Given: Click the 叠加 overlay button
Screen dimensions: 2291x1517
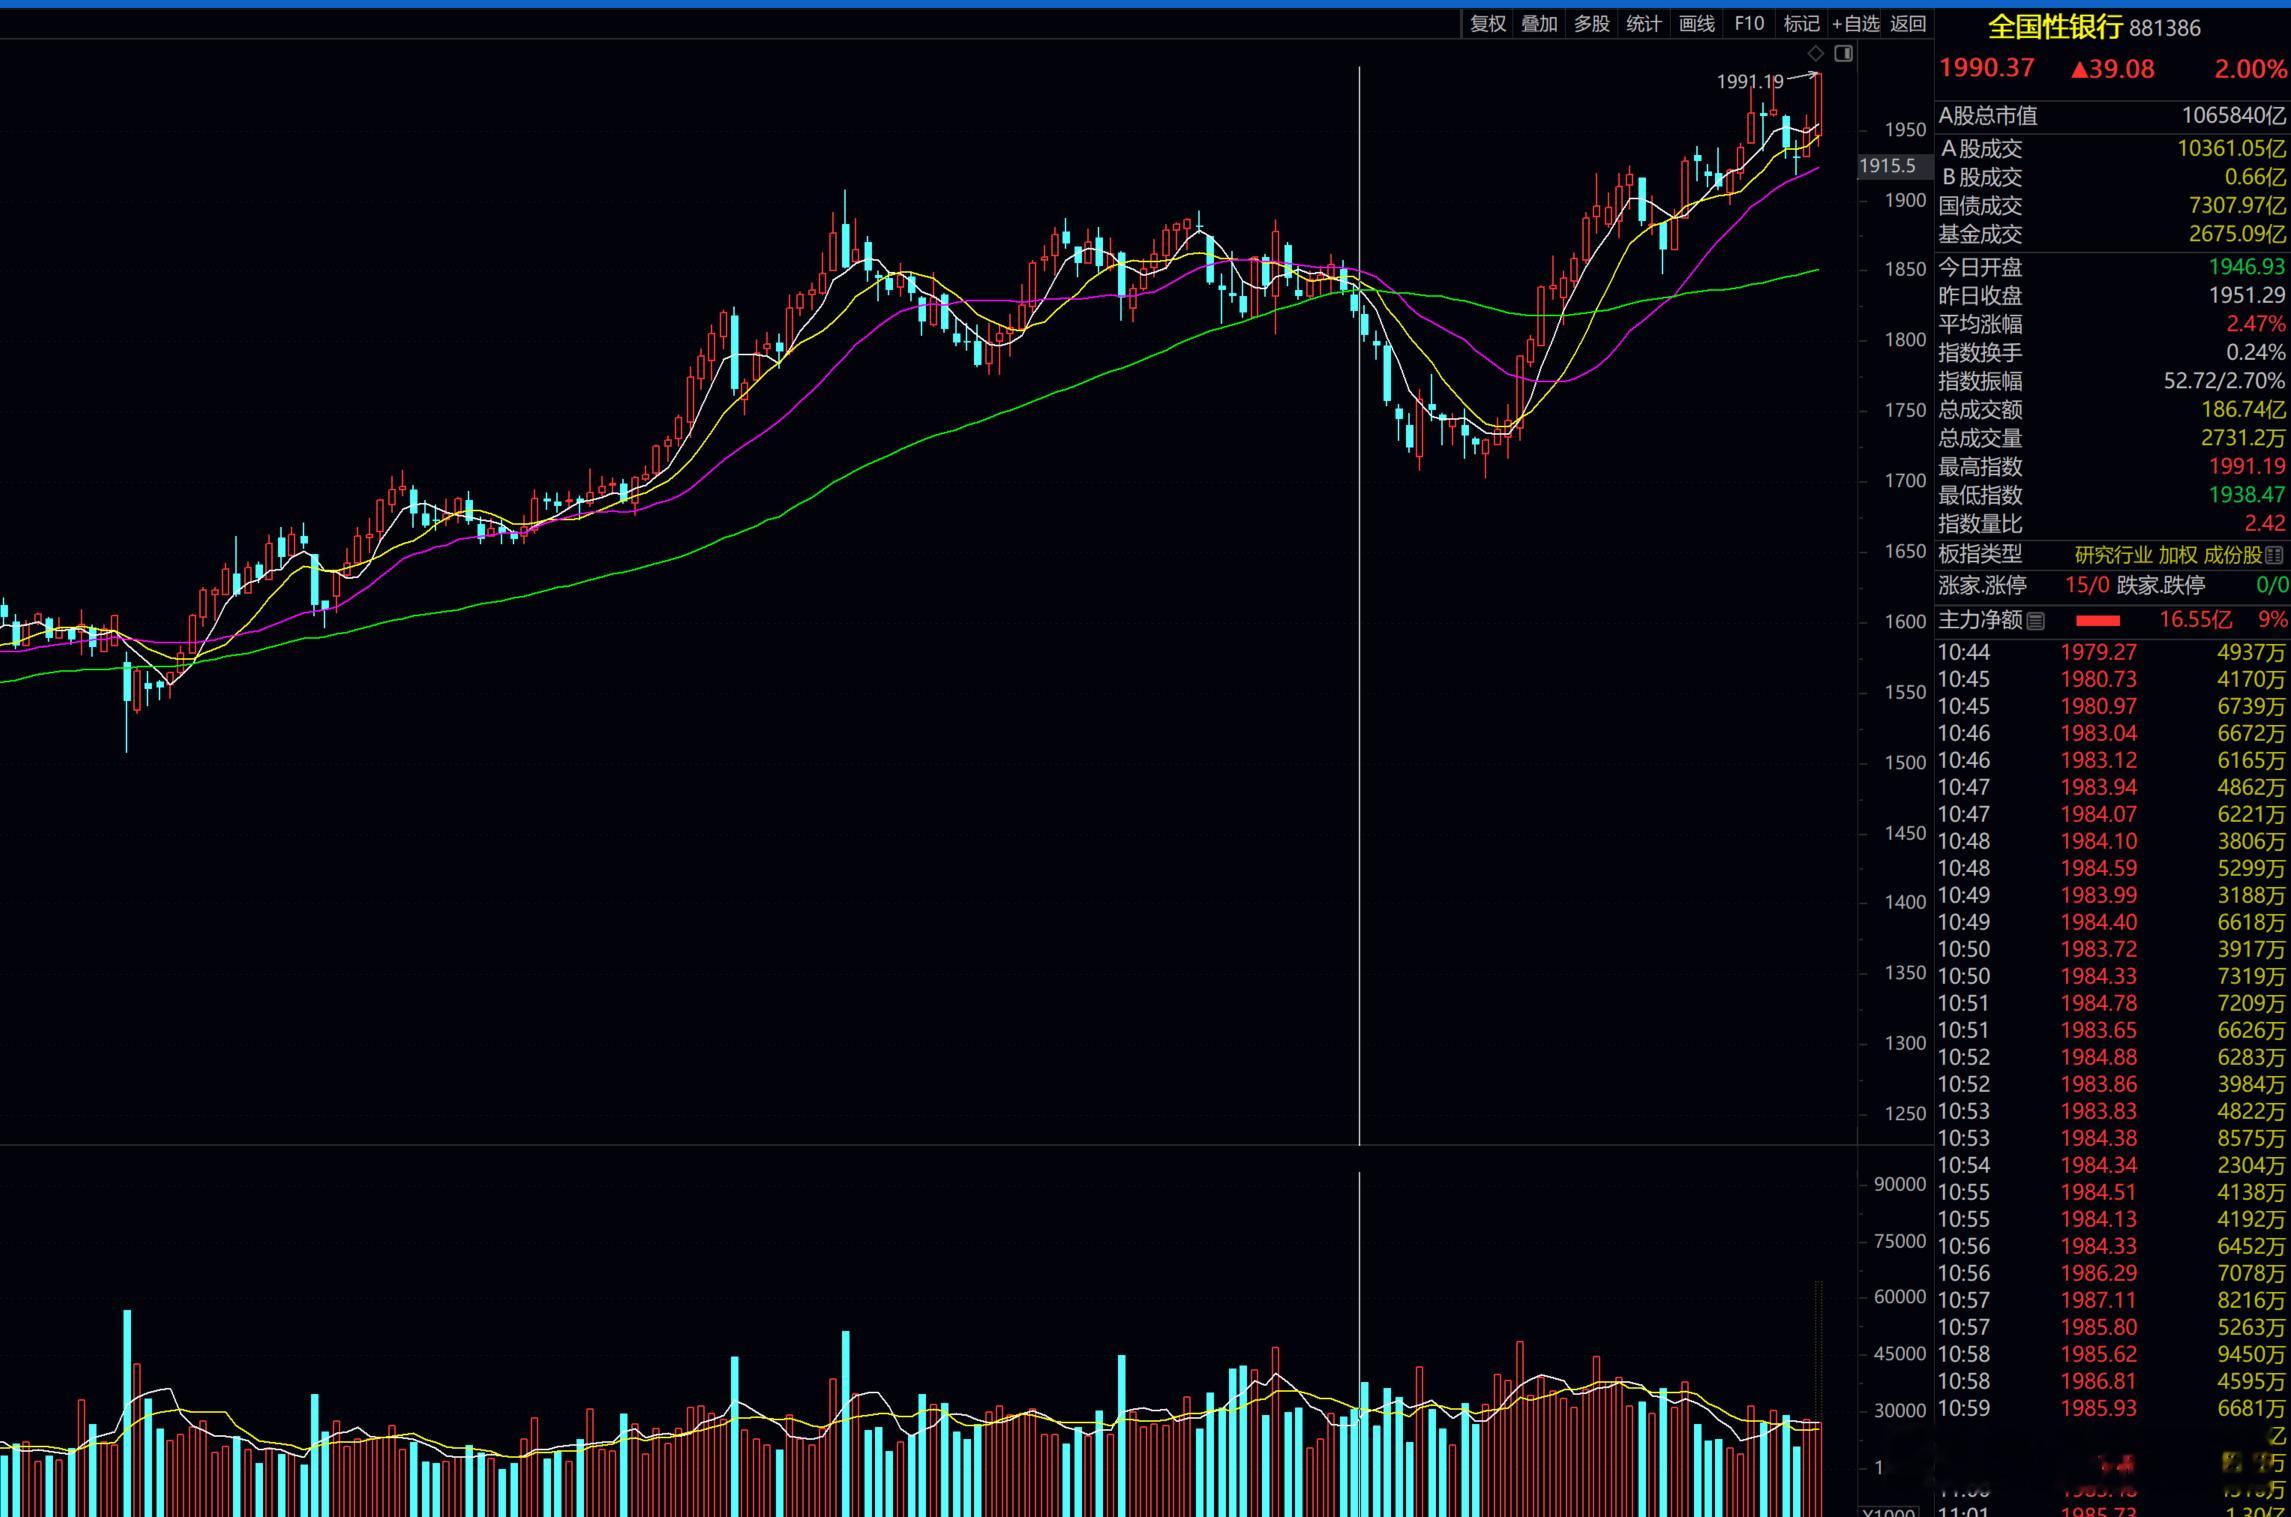Looking at the screenshot, I should pyautogui.click(x=1539, y=24).
